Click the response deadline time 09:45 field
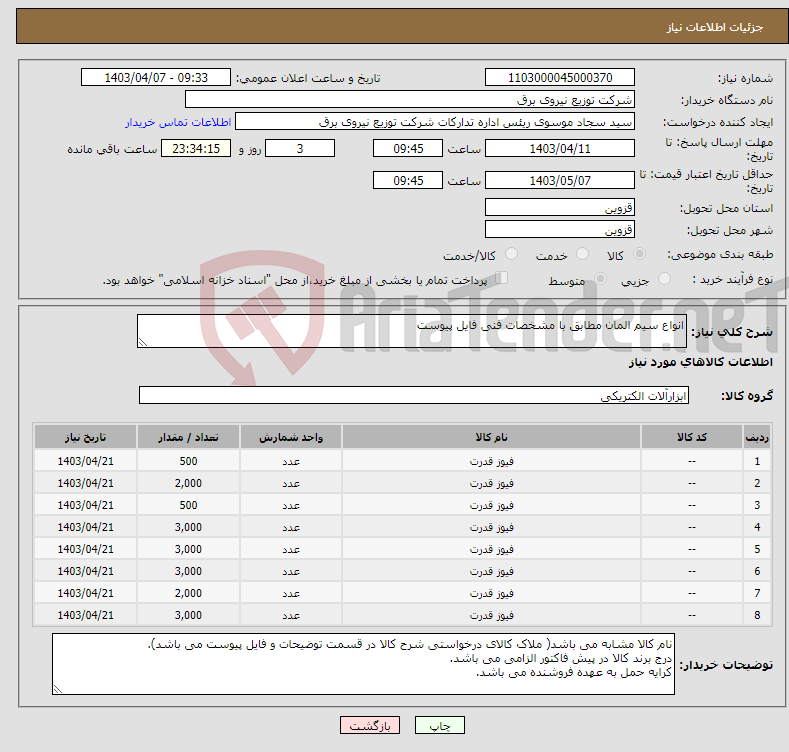 408,148
